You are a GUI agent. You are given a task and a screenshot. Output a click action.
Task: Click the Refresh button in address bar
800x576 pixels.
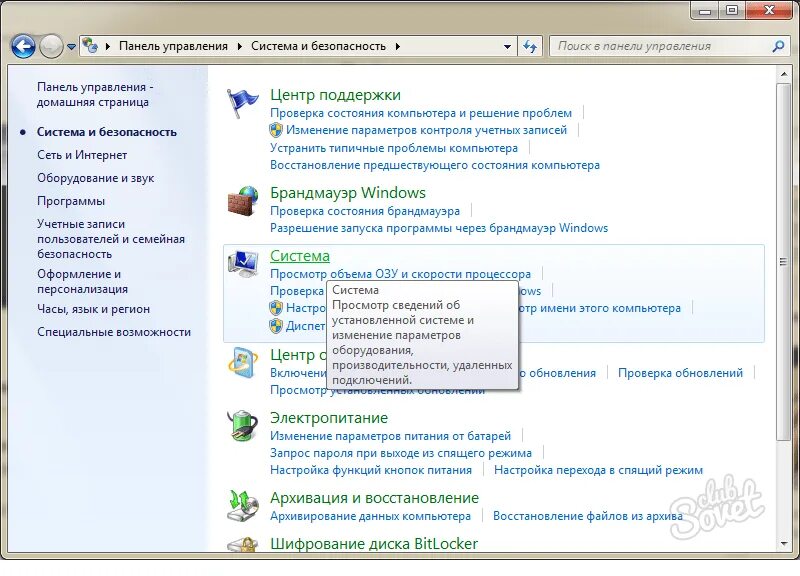pyautogui.click(x=531, y=46)
